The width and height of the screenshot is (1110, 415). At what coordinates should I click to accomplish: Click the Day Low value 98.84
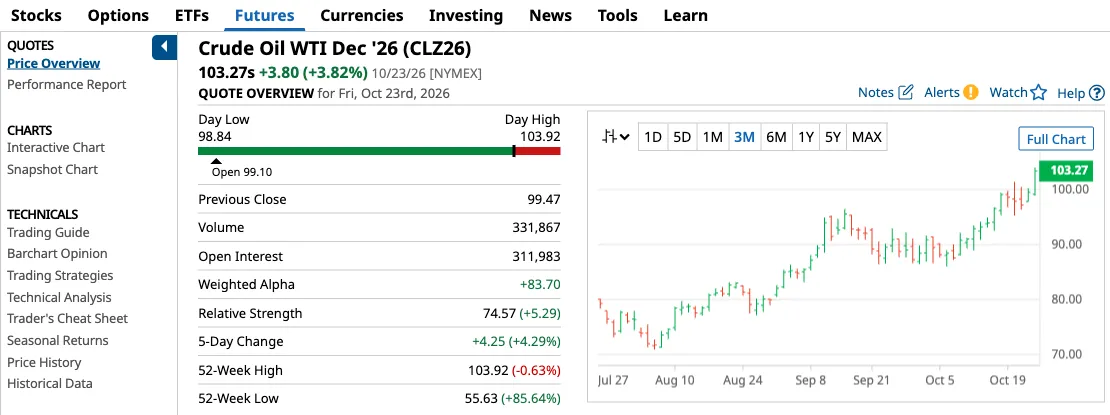click(x=214, y=135)
